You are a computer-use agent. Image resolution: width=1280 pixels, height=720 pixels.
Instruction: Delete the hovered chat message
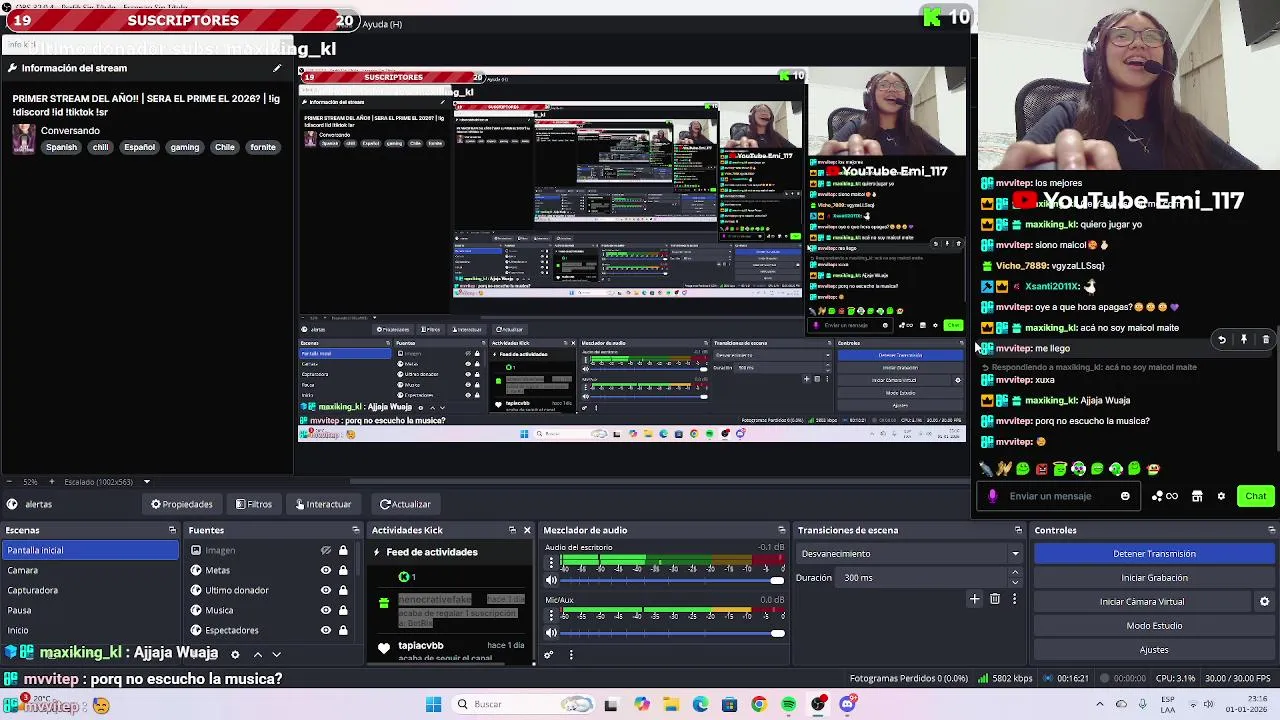click(1265, 340)
